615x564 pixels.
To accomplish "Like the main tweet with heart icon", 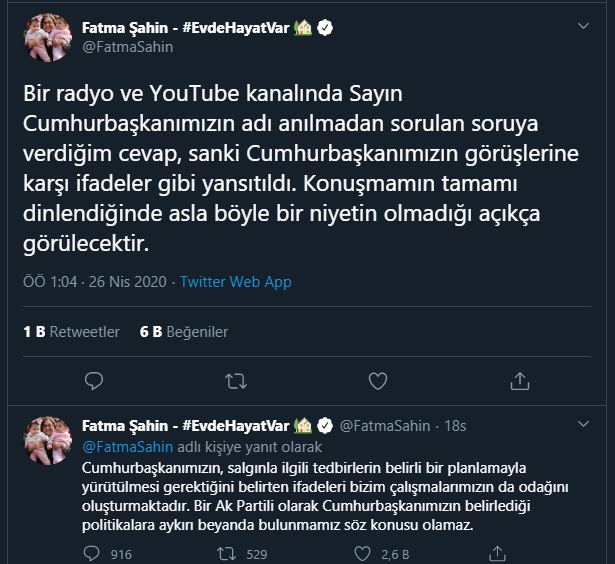I will click(x=378, y=381).
